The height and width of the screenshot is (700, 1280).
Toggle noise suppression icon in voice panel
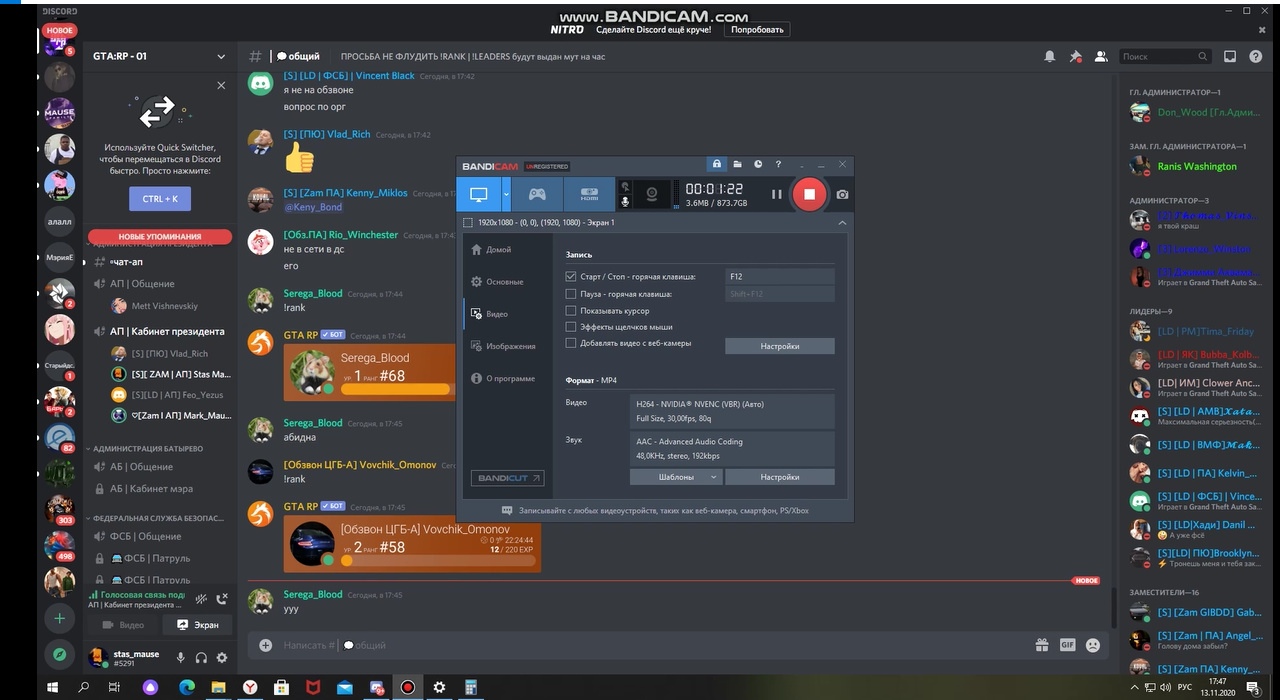[x=201, y=599]
